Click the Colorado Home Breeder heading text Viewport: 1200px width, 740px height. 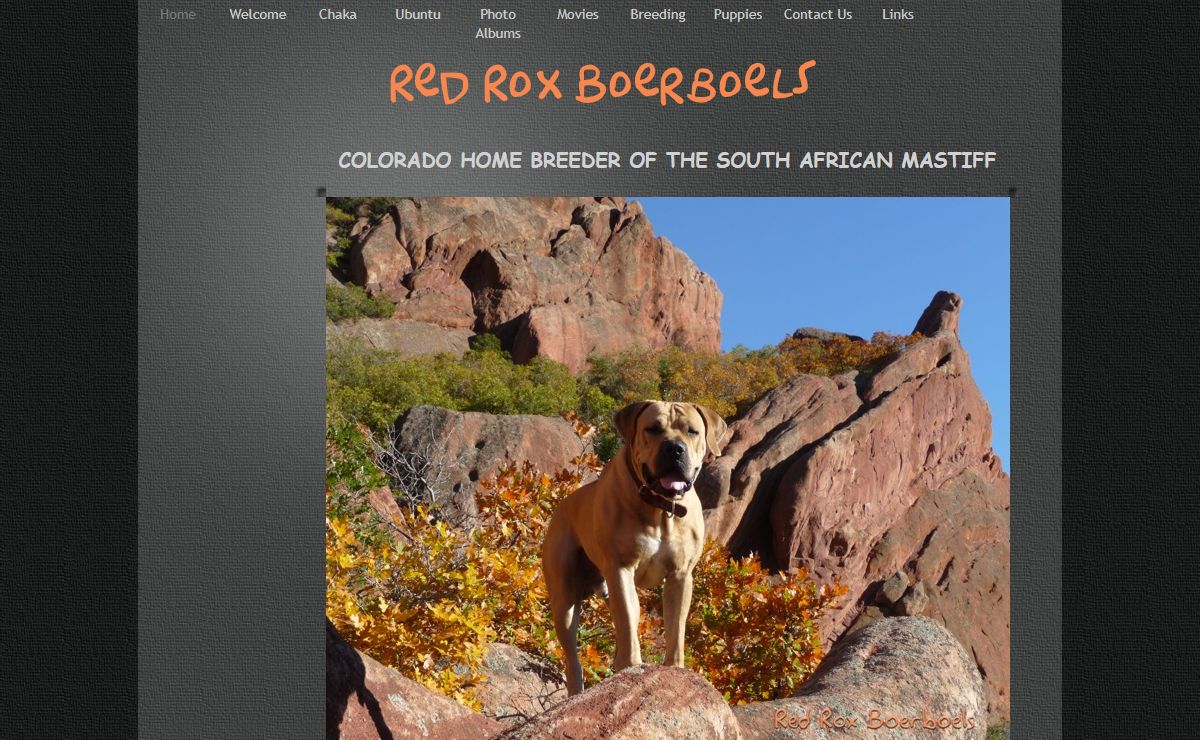(x=667, y=160)
